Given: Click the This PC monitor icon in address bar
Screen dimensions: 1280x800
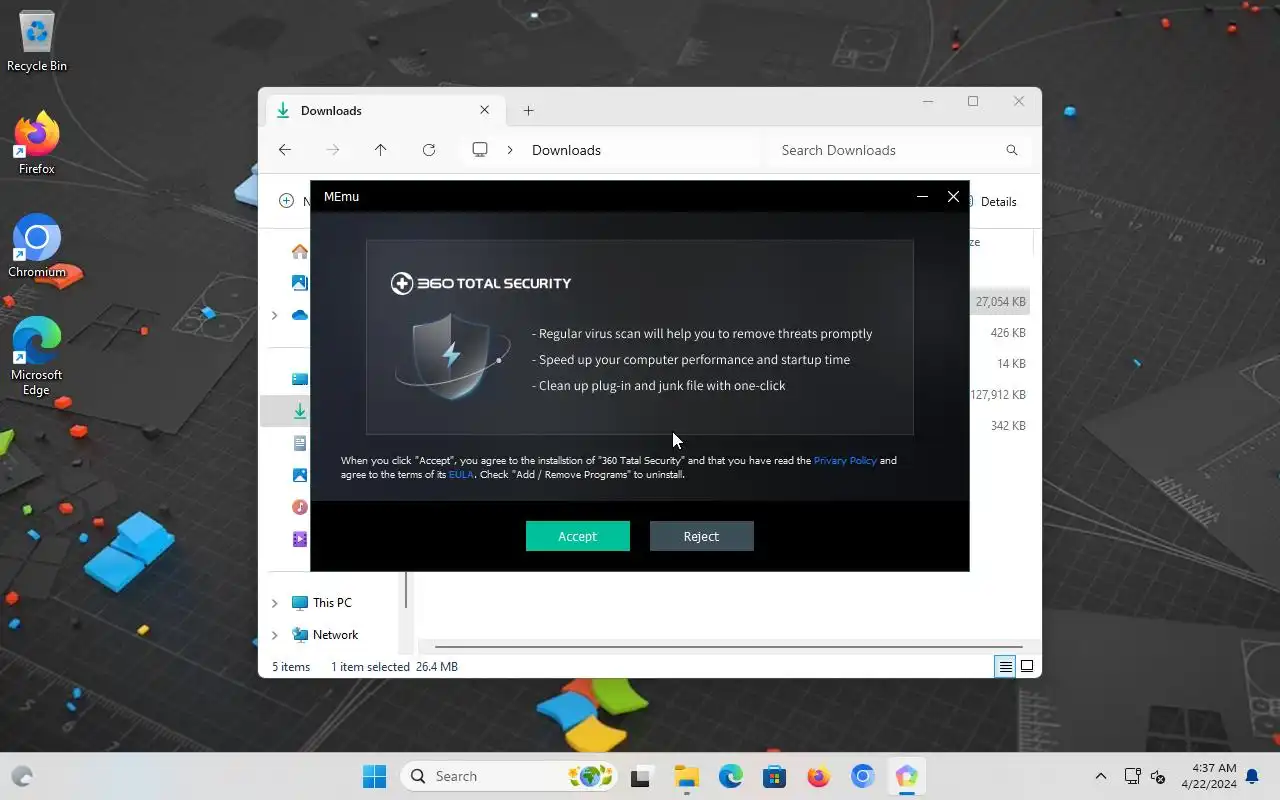Looking at the screenshot, I should pyautogui.click(x=480, y=150).
